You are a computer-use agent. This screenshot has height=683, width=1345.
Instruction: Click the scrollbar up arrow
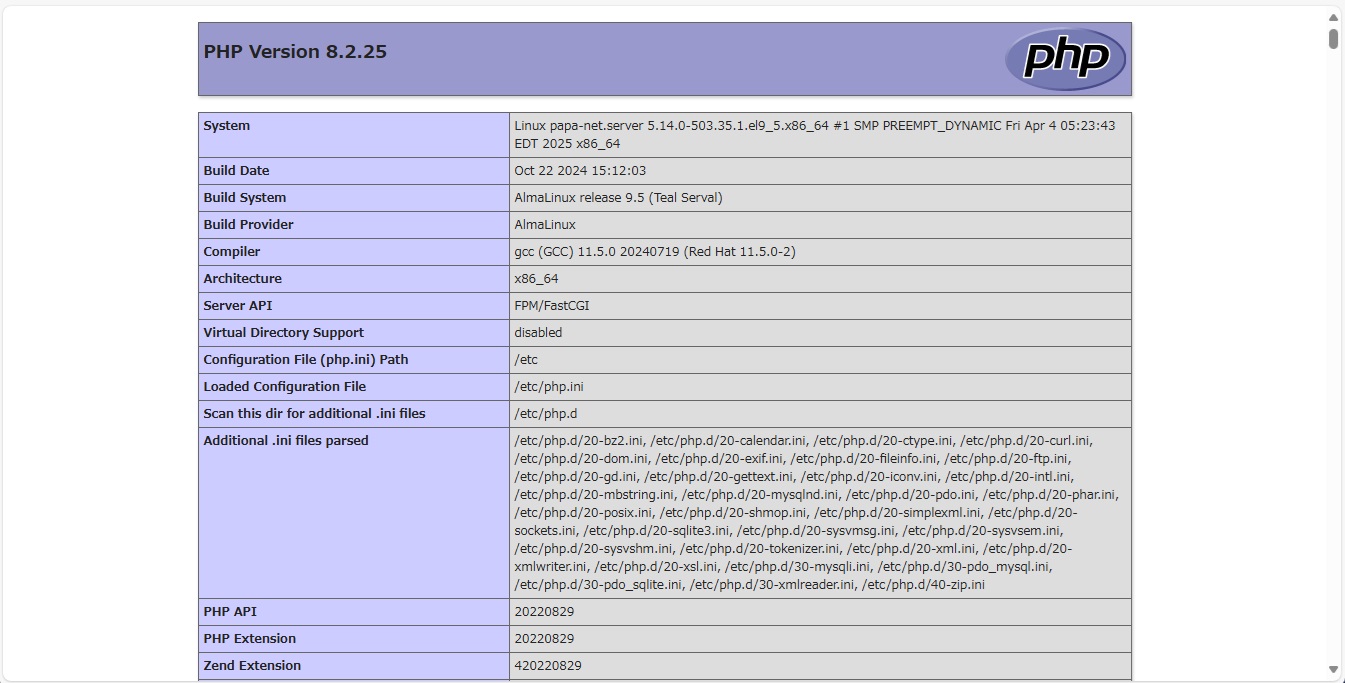pyautogui.click(x=1333, y=17)
